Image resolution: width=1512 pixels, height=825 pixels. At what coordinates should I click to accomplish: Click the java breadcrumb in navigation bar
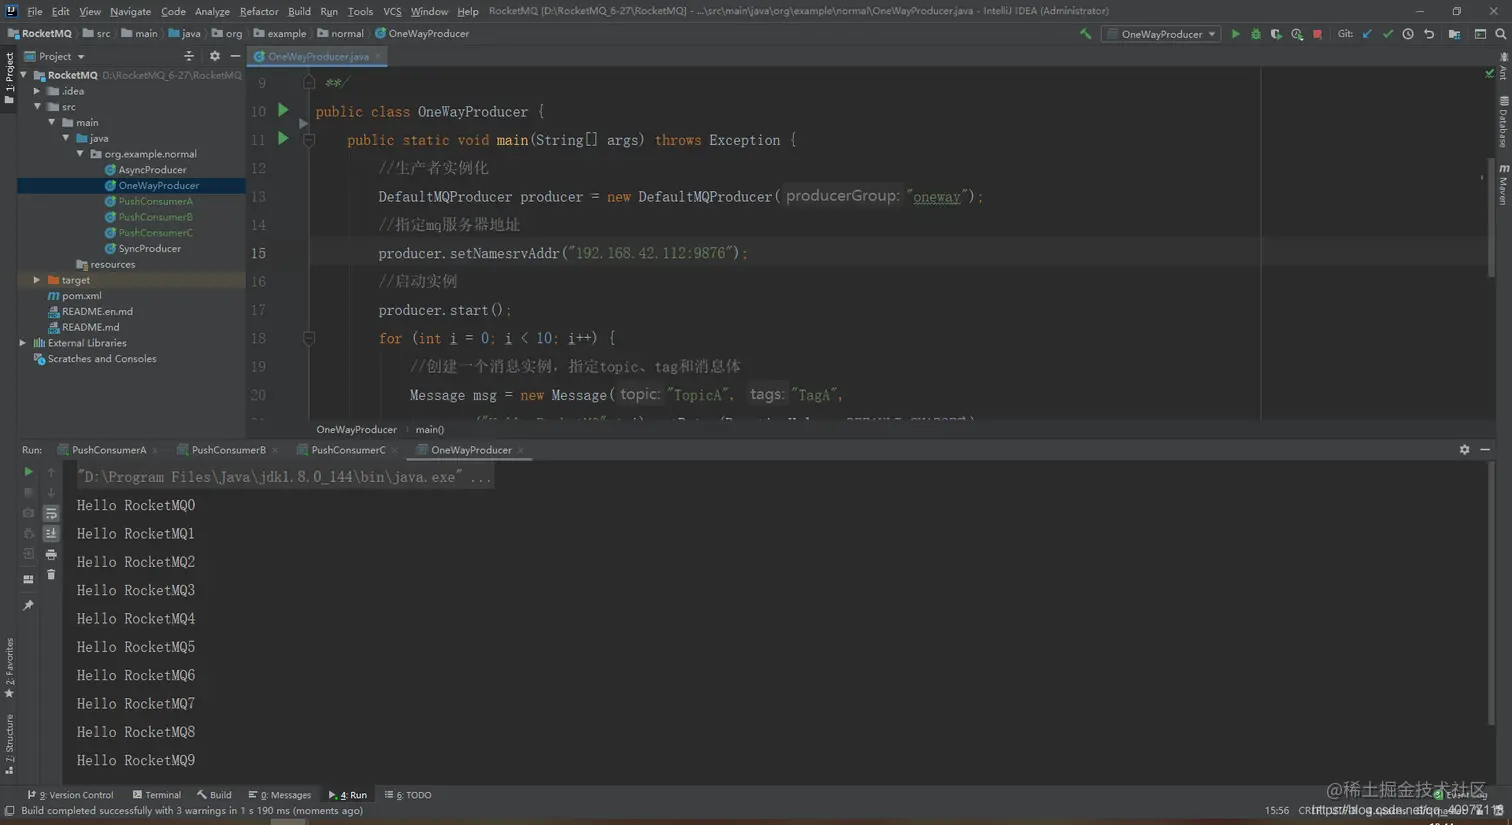point(185,34)
